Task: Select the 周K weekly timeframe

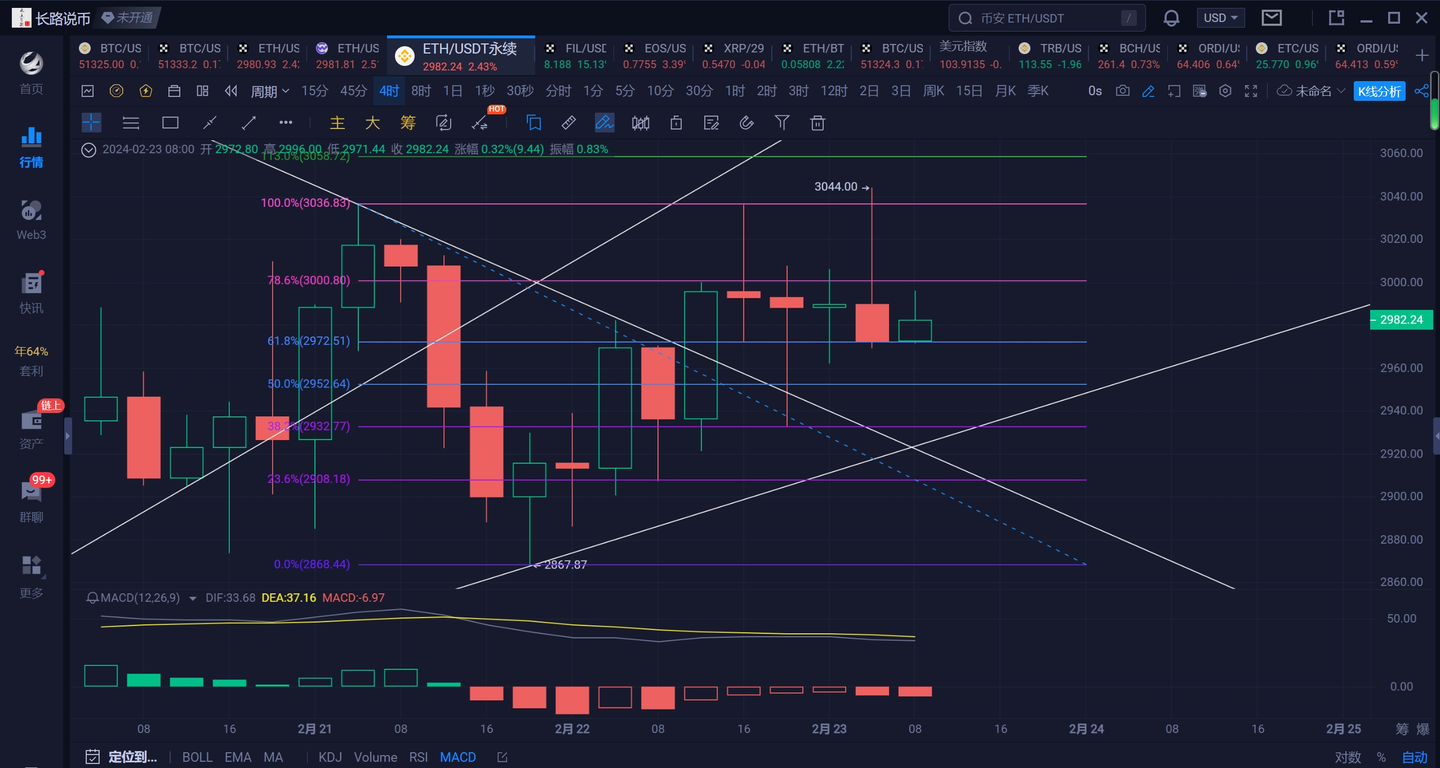Action: [x=933, y=91]
